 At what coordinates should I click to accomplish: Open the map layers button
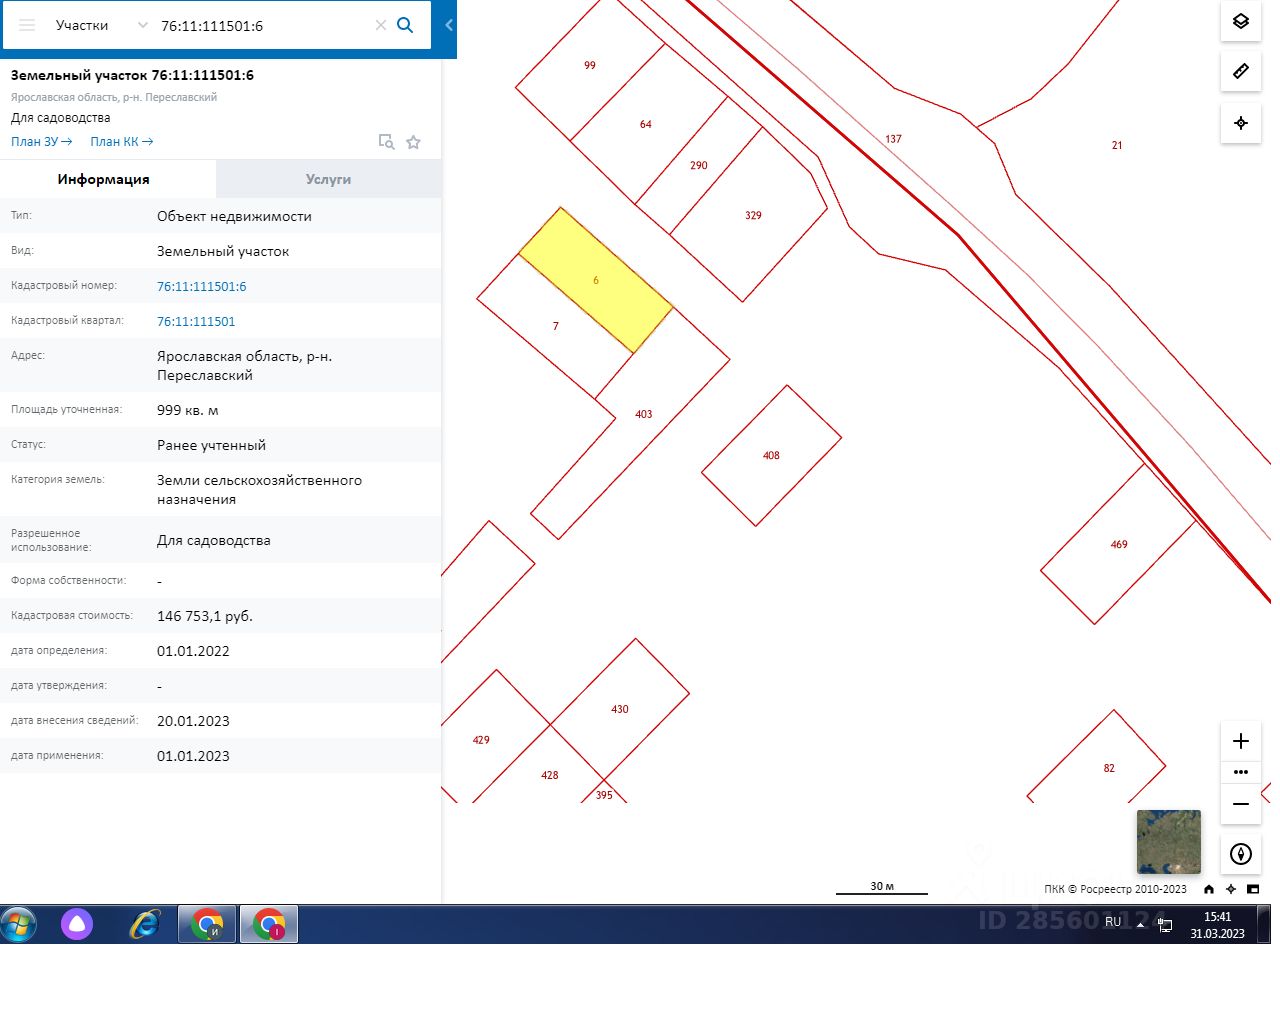1241,21
